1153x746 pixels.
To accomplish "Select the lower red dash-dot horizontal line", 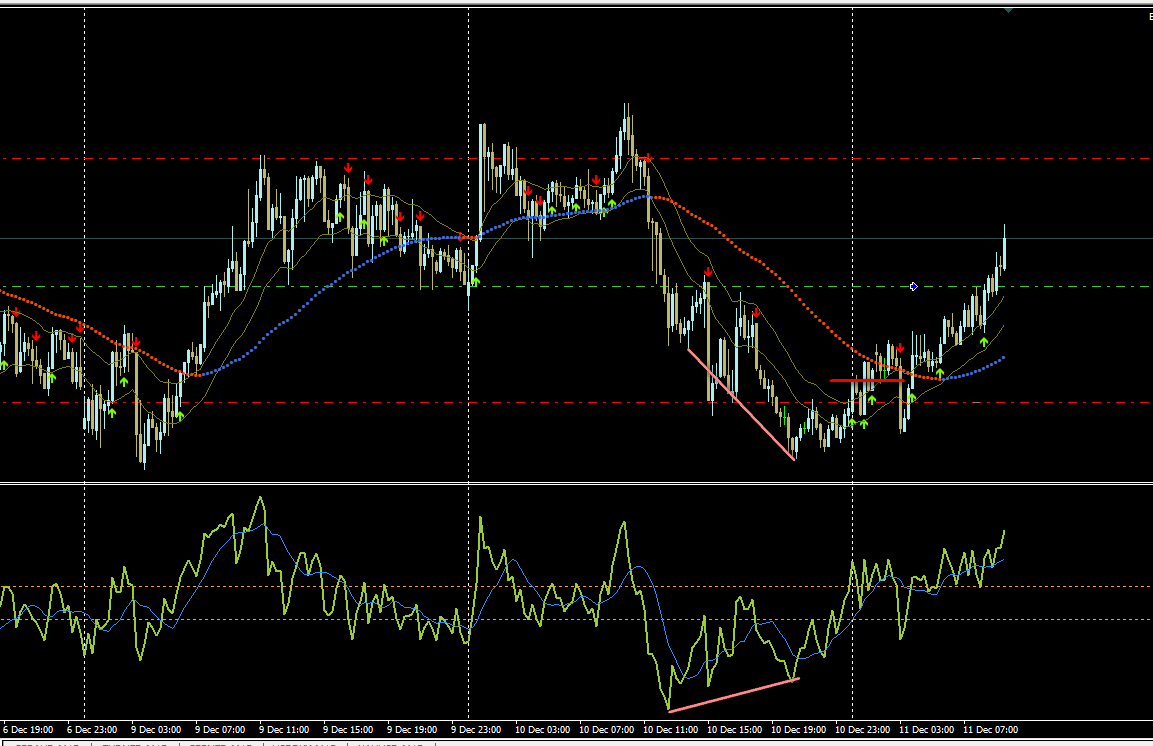I will 576,403.
